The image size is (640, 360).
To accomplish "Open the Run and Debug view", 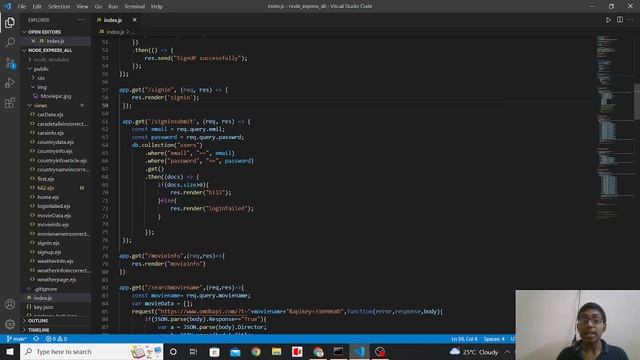I will pyautogui.click(x=10, y=83).
